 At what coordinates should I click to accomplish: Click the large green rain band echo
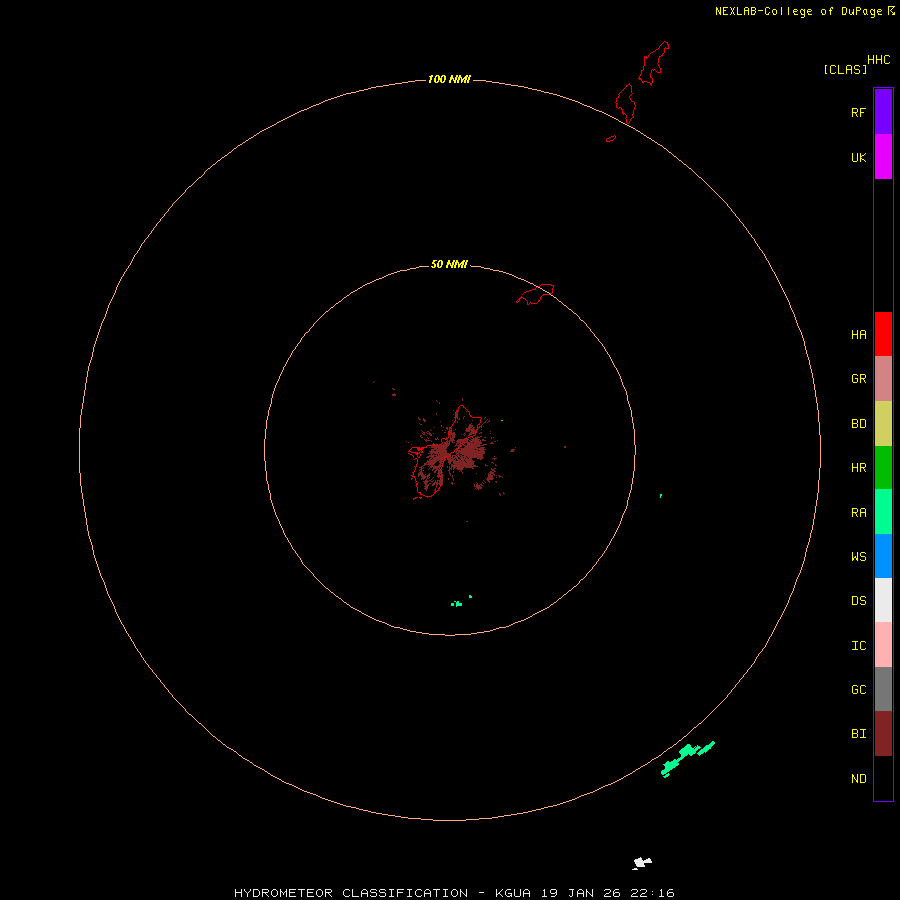coord(686,759)
